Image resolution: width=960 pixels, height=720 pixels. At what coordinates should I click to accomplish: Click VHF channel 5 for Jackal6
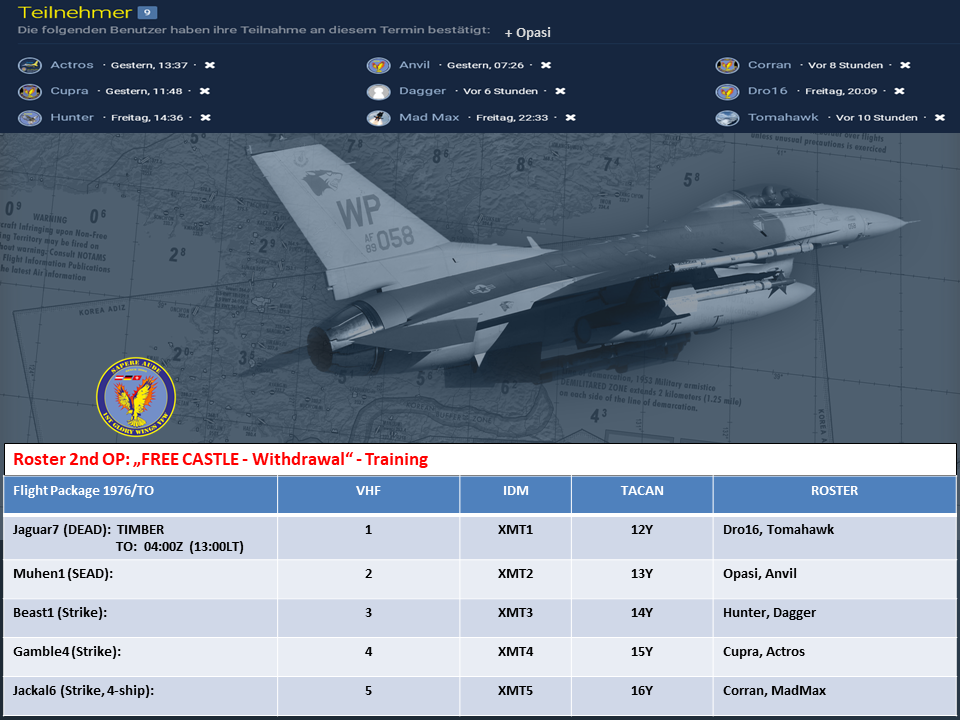pos(369,691)
